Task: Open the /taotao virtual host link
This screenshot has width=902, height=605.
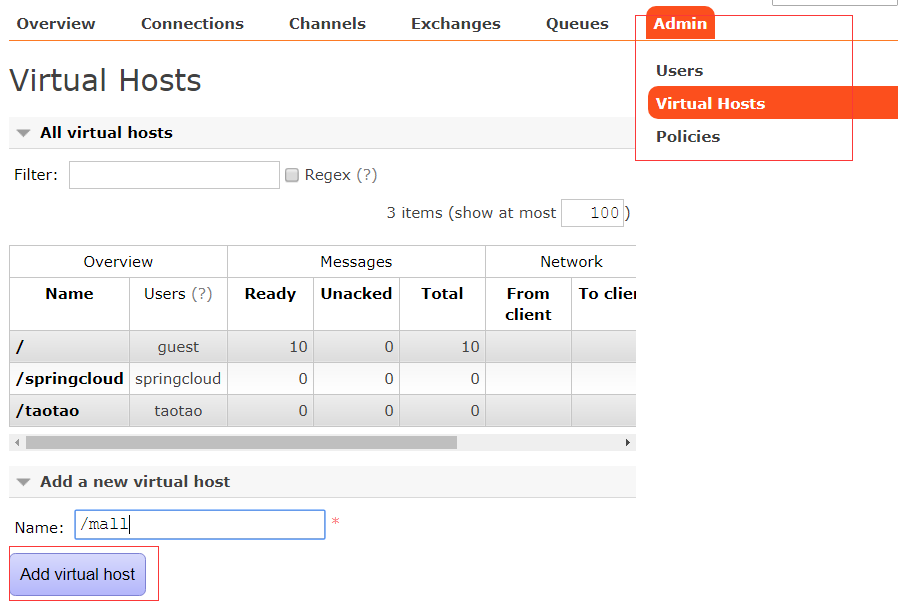Action: (x=48, y=411)
